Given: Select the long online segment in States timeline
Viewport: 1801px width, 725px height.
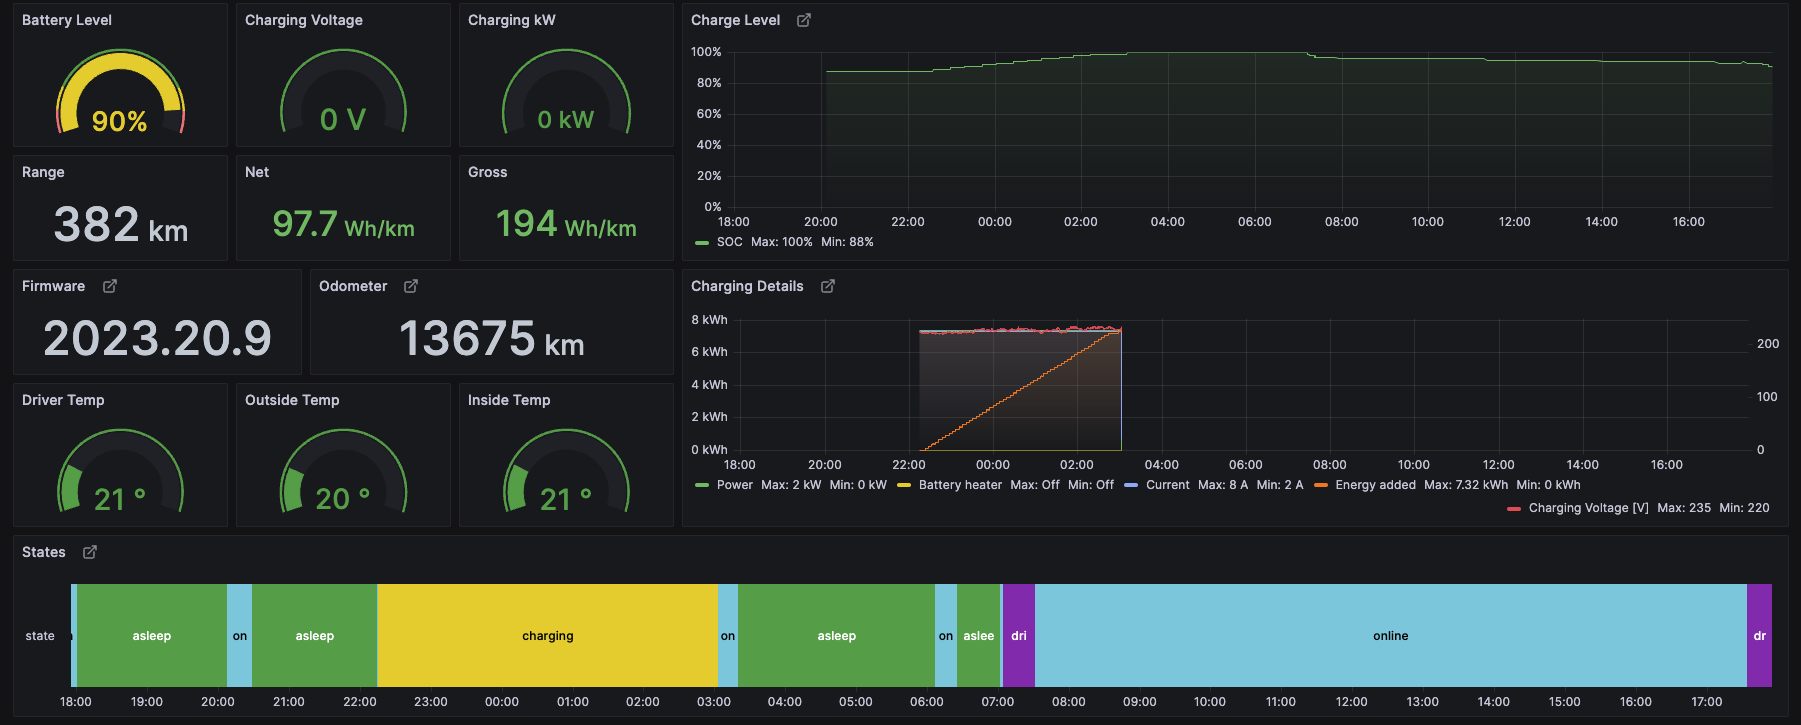Looking at the screenshot, I should (x=1390, y=635).
